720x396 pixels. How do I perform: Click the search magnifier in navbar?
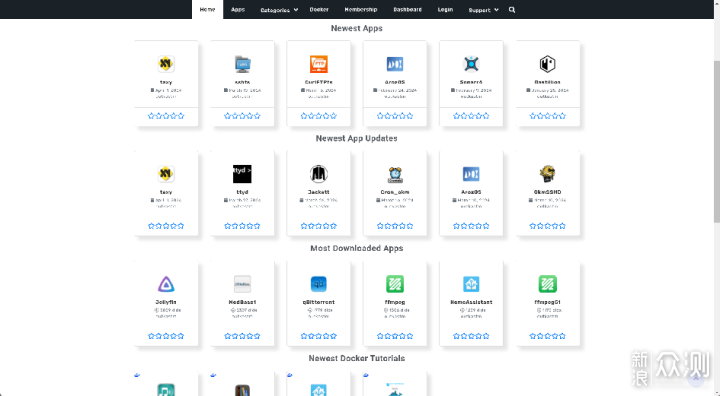[512, 10]
